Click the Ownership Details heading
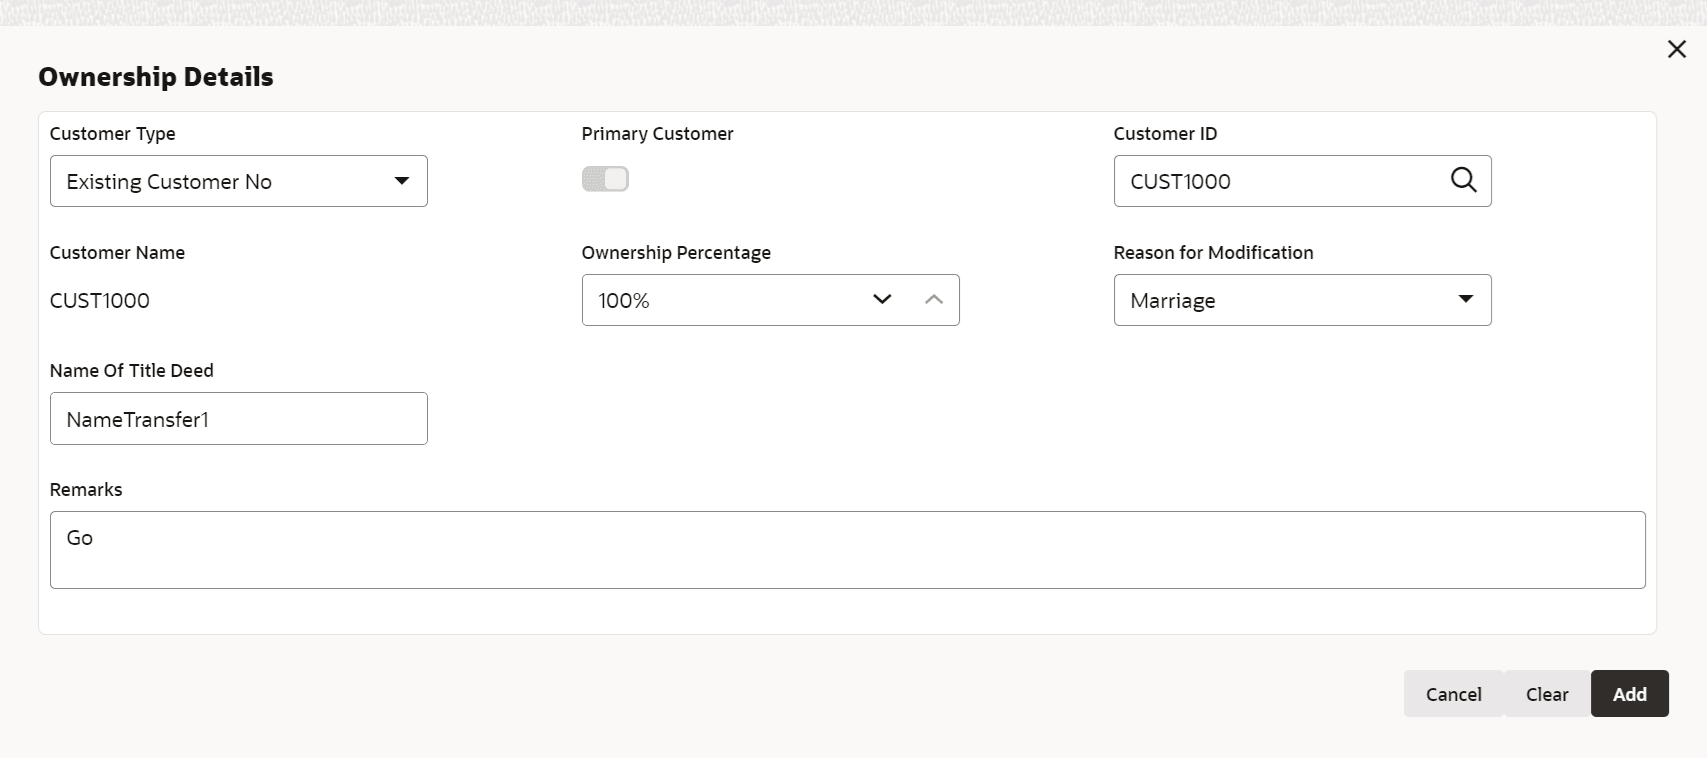This screenshot has height=758, width=1707. (x=156, y=77)
